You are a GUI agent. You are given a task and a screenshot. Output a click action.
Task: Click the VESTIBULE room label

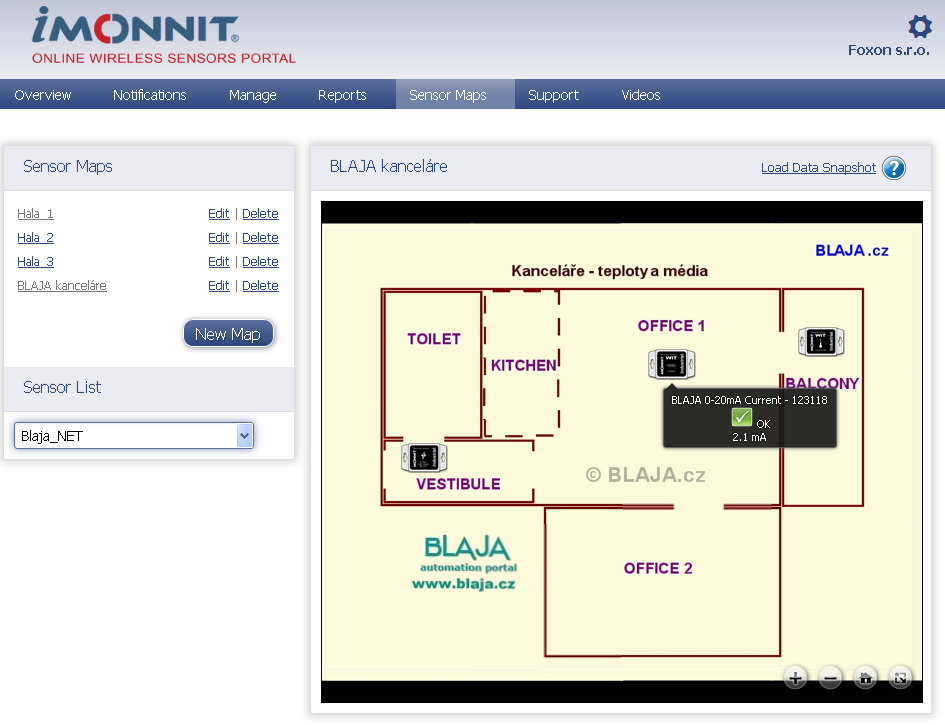pos(458,484)
